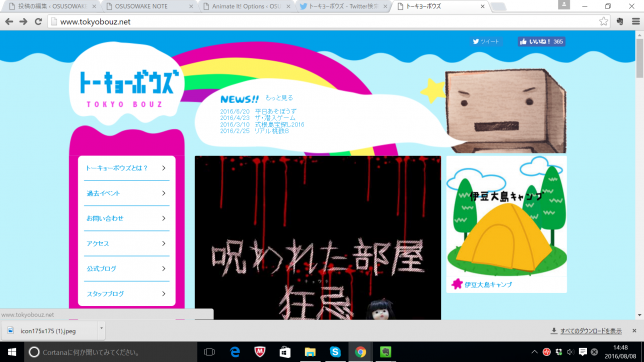Image resolution: width=644 pixels, height=362 pixels.
Task: Click the Twitter tweet button
Action: click(485, 42)
